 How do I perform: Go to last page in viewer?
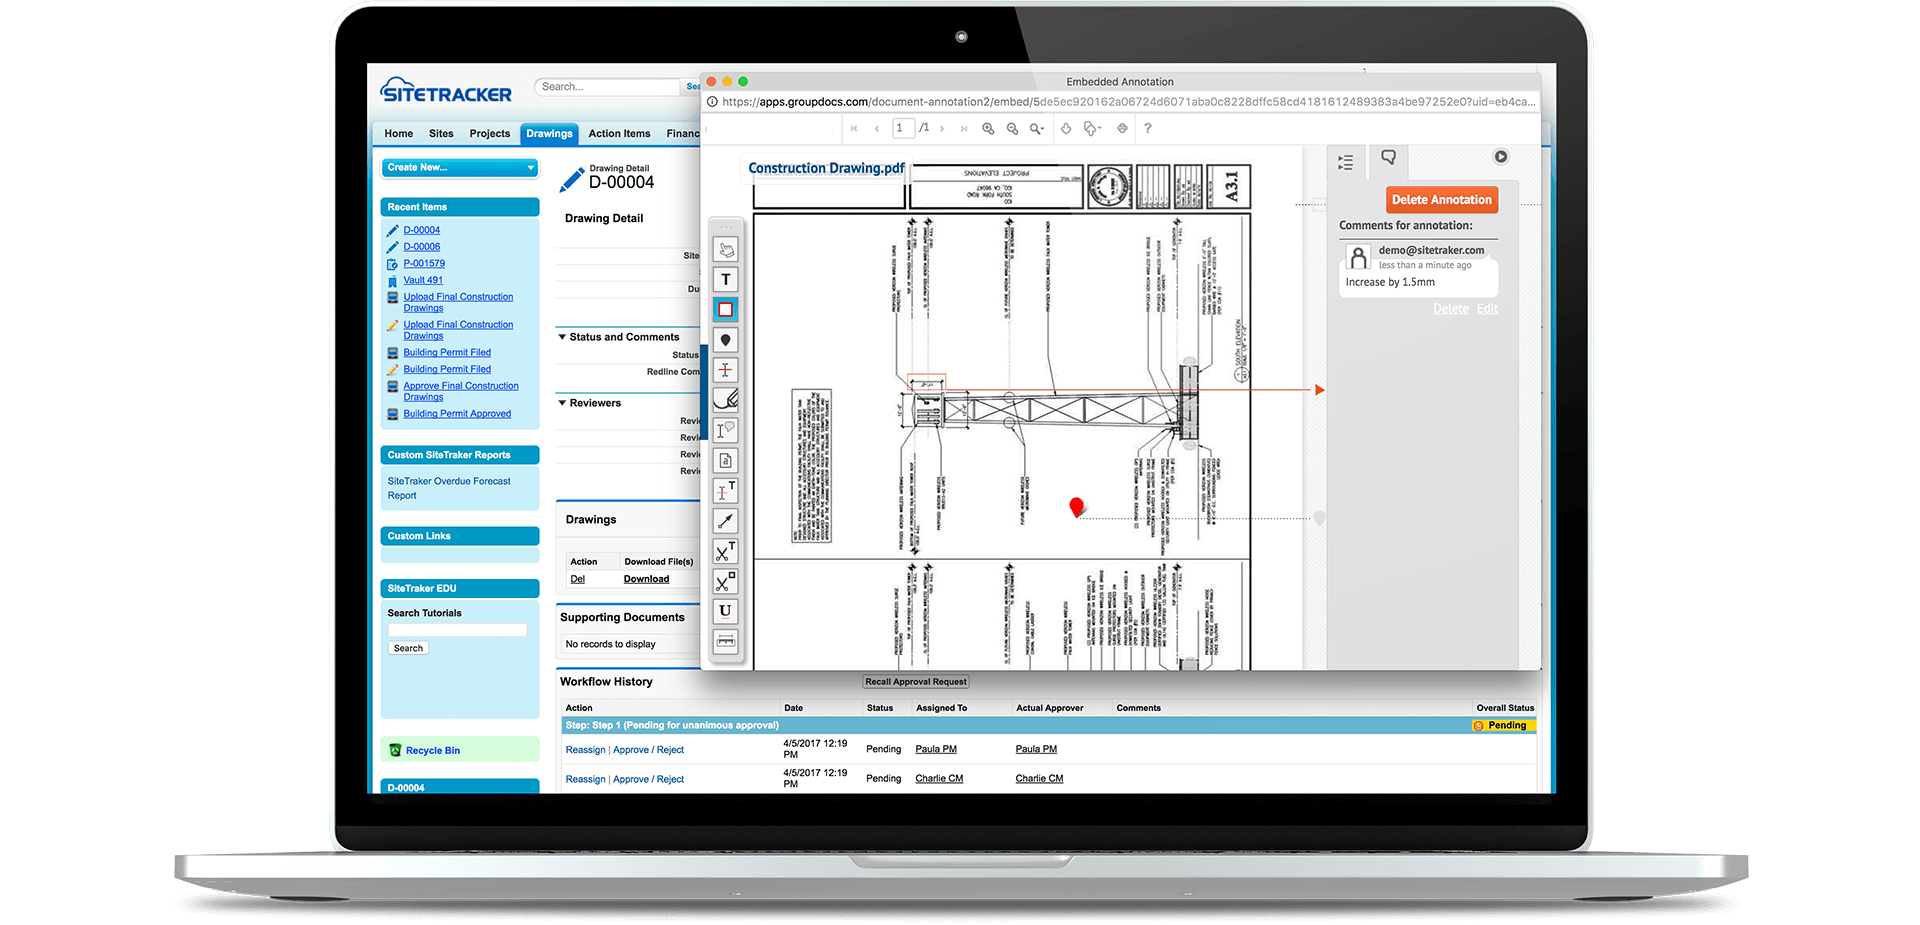pos(964,128)
